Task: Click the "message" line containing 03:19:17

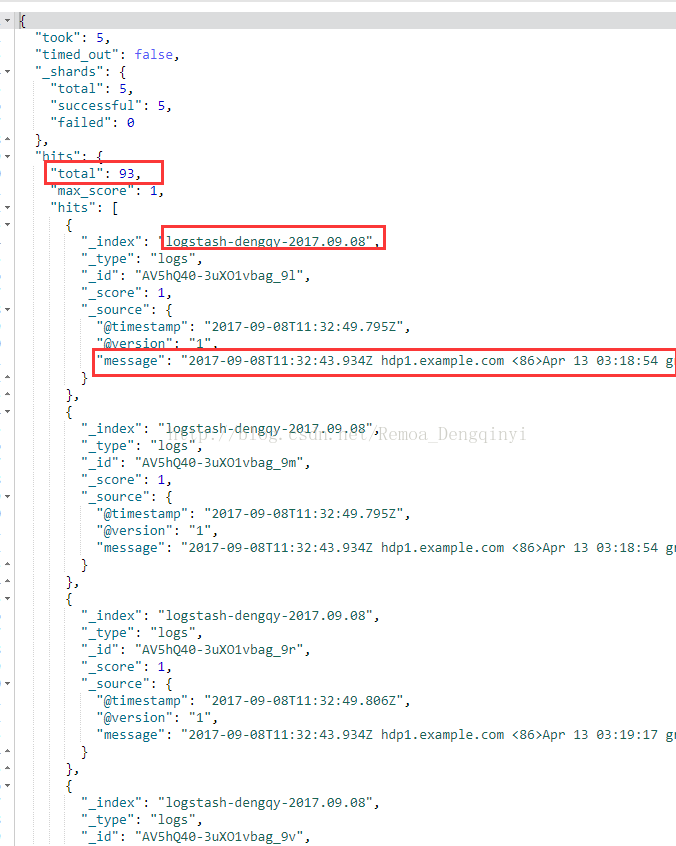Action: tap(386, 735)
